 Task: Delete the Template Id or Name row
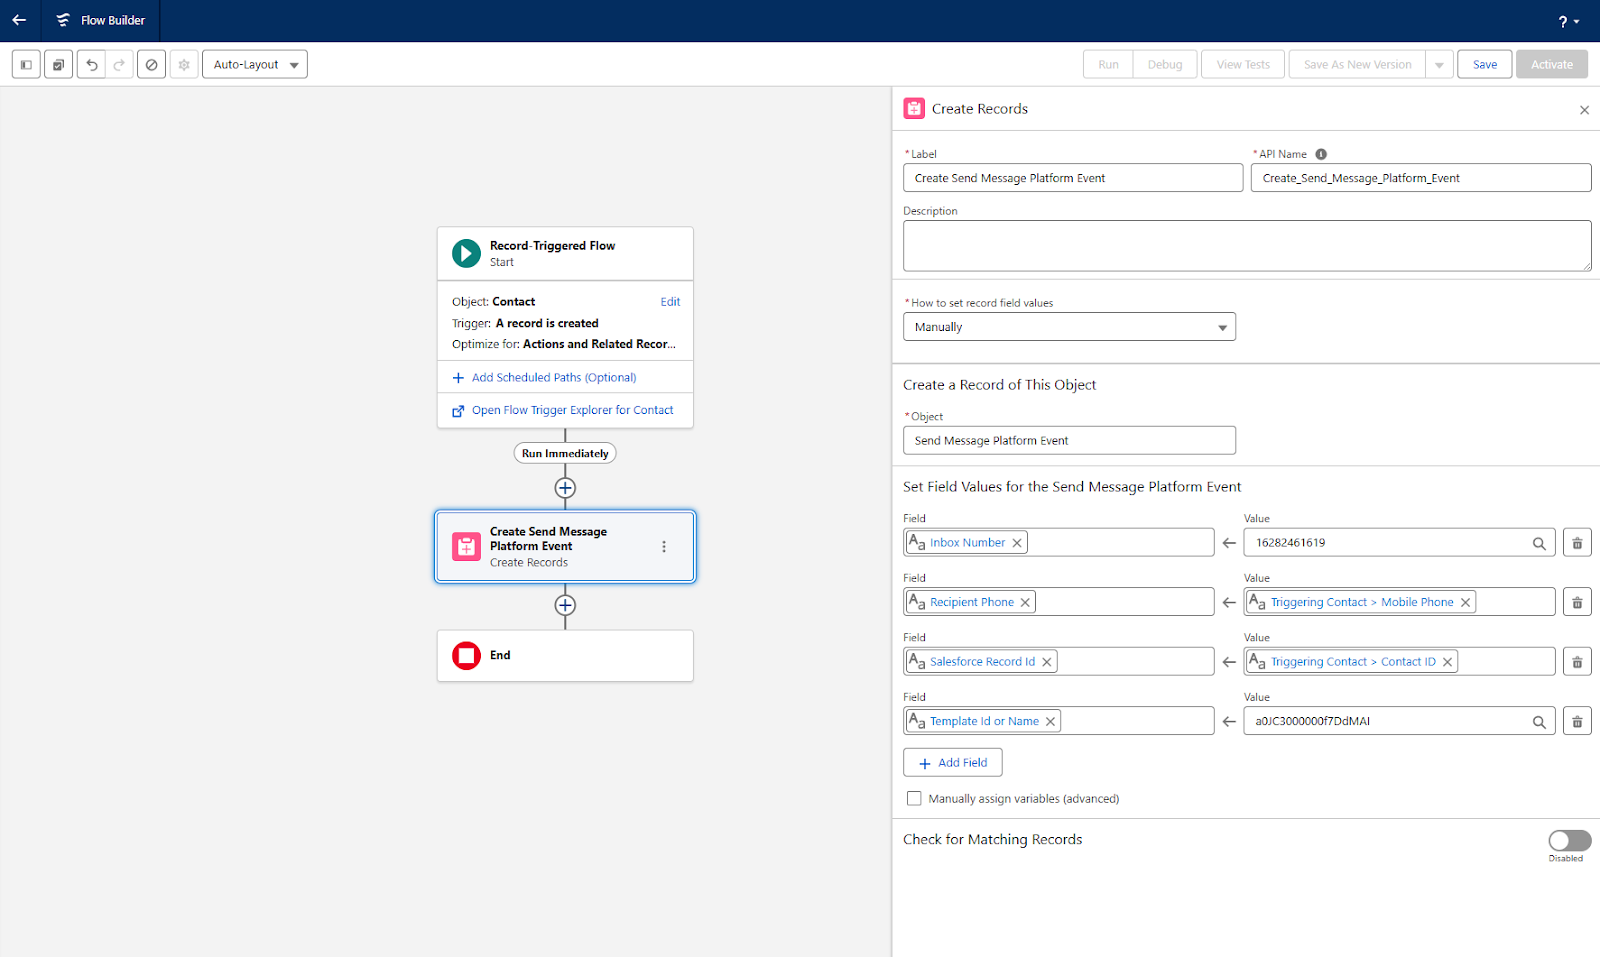coord(1577,721)
